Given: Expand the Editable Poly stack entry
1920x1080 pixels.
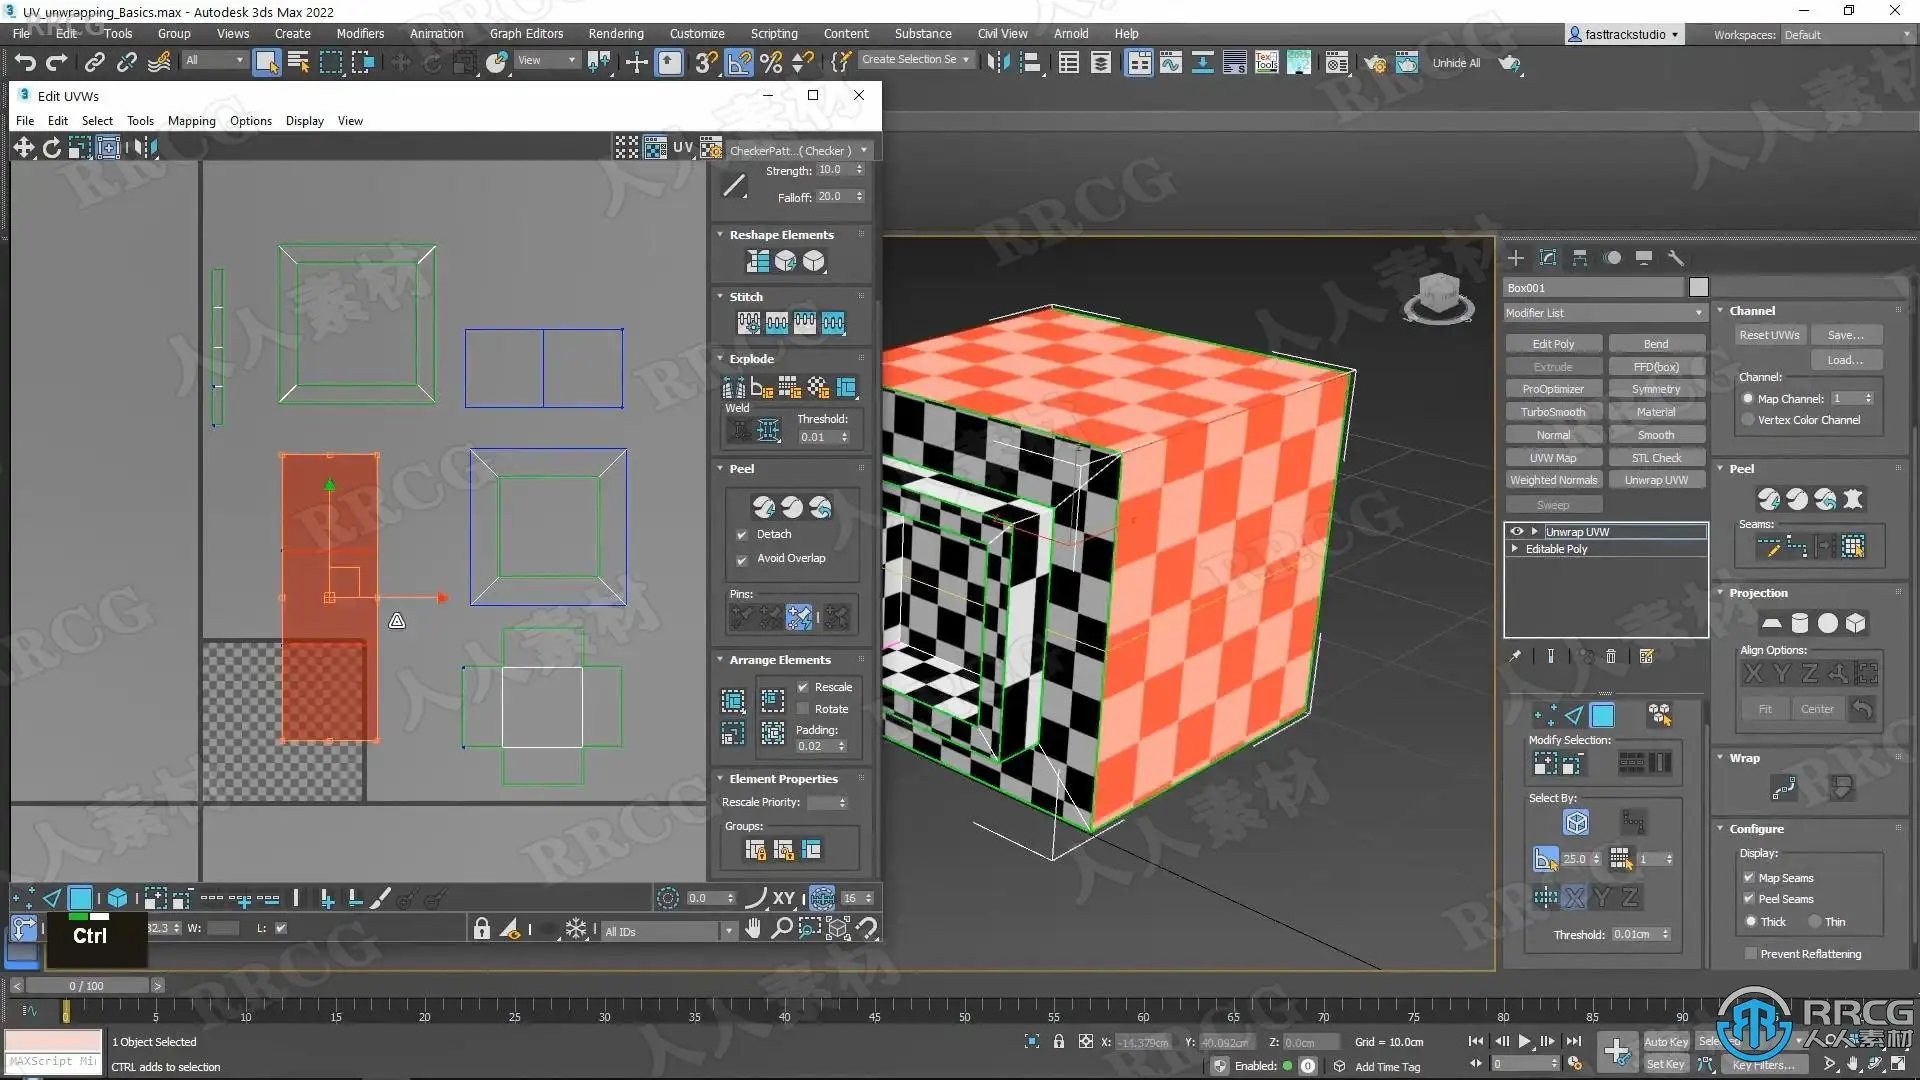Looking at the screenshot, I should pos(1515,549).
